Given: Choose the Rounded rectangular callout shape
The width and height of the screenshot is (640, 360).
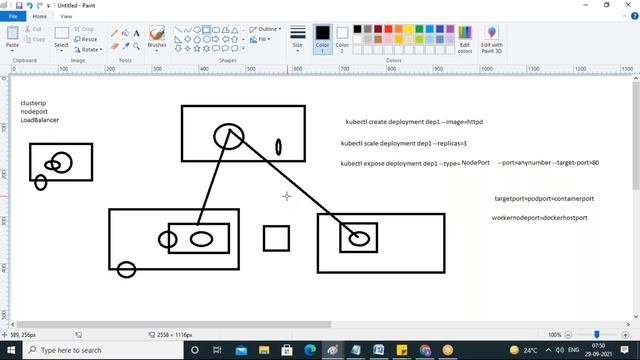Looking at the screenshot, I should tap(216, 49).
